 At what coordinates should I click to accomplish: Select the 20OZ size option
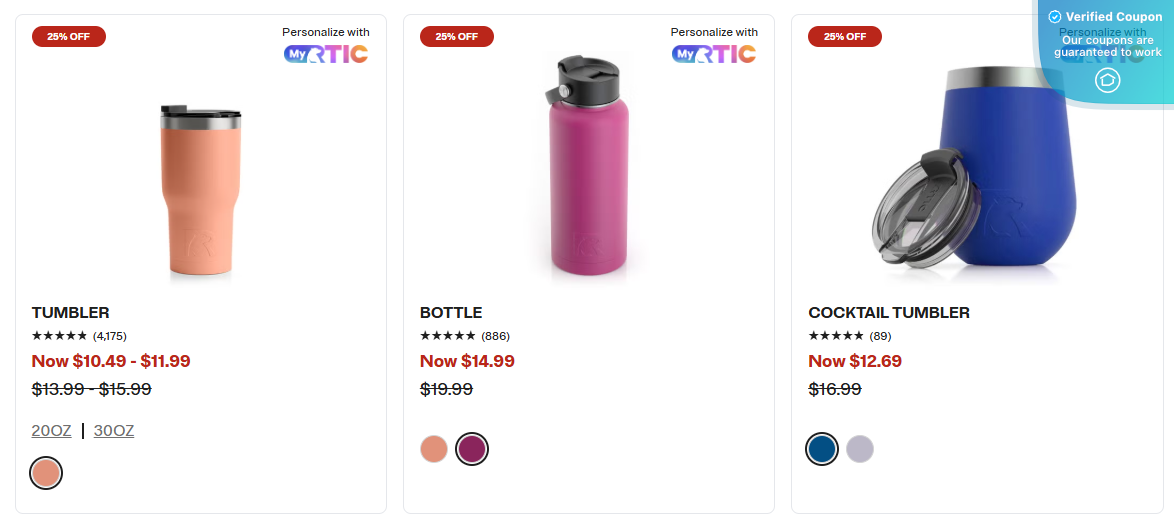(51, 431)
